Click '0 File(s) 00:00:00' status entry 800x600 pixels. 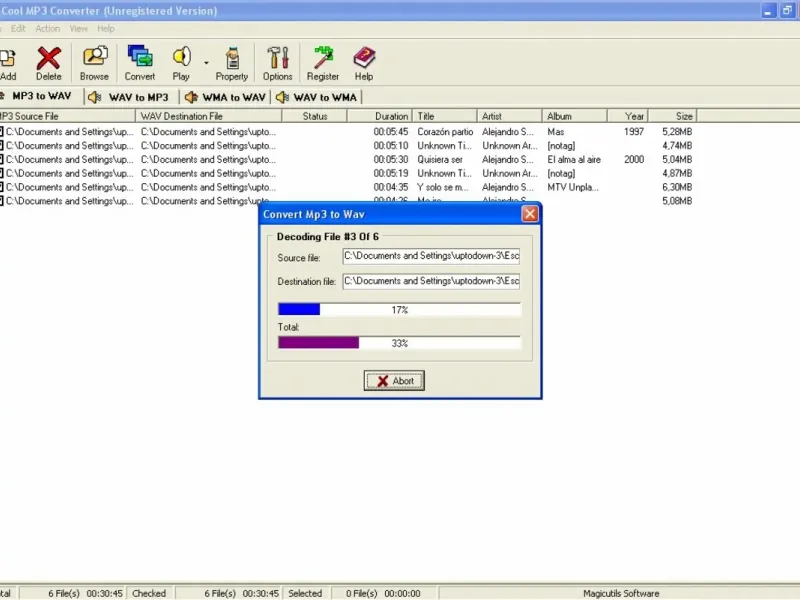pyautogui.click(x=383, y=593)
